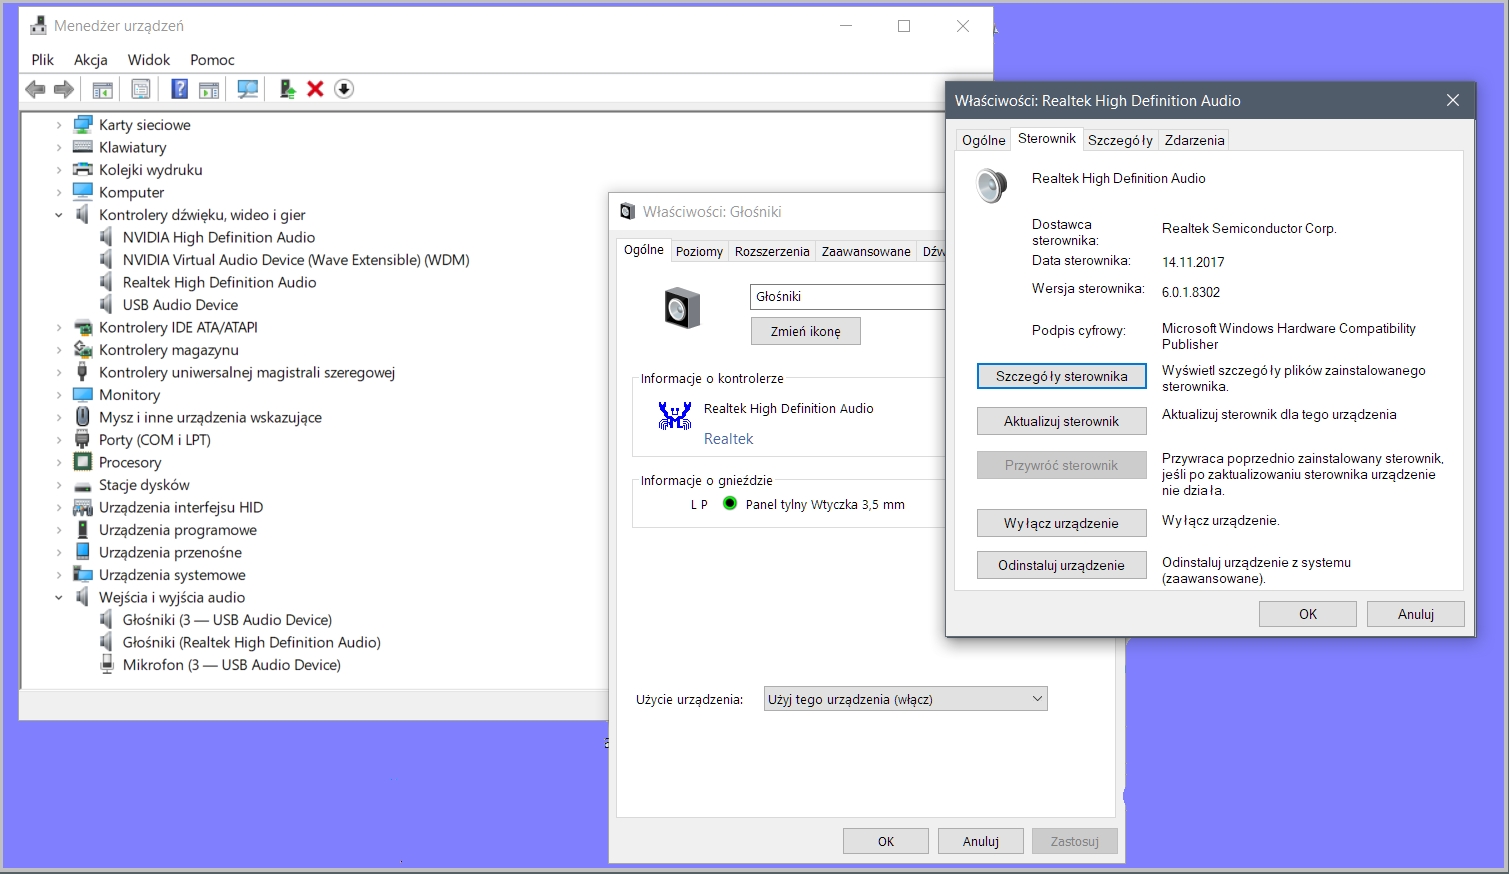This screenshot has height=874, width=1509.
Task: Expand the Karty sieciowe node
Action: pyautogui.click(x=59, y=125)
